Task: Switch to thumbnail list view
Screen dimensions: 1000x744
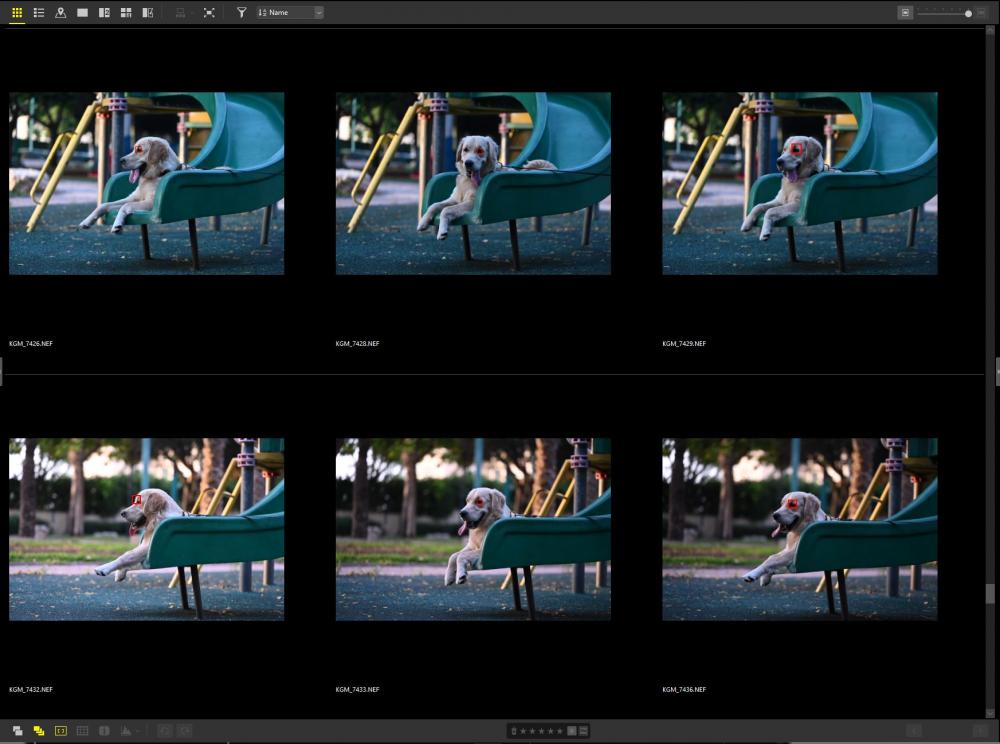Action: tap(39, 13)
